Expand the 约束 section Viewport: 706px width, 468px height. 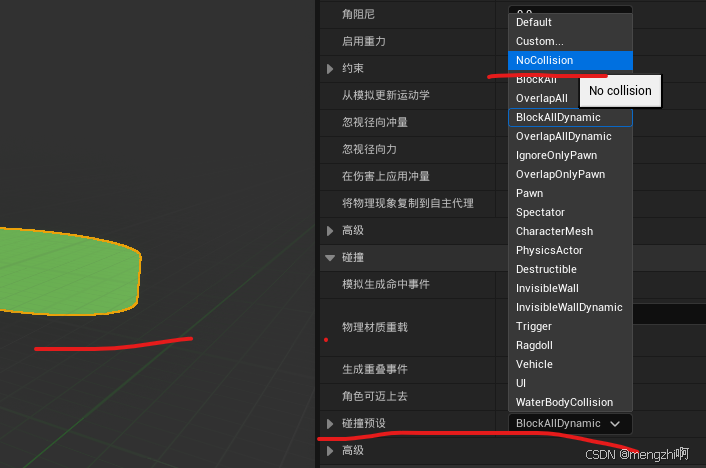(330, 68)
